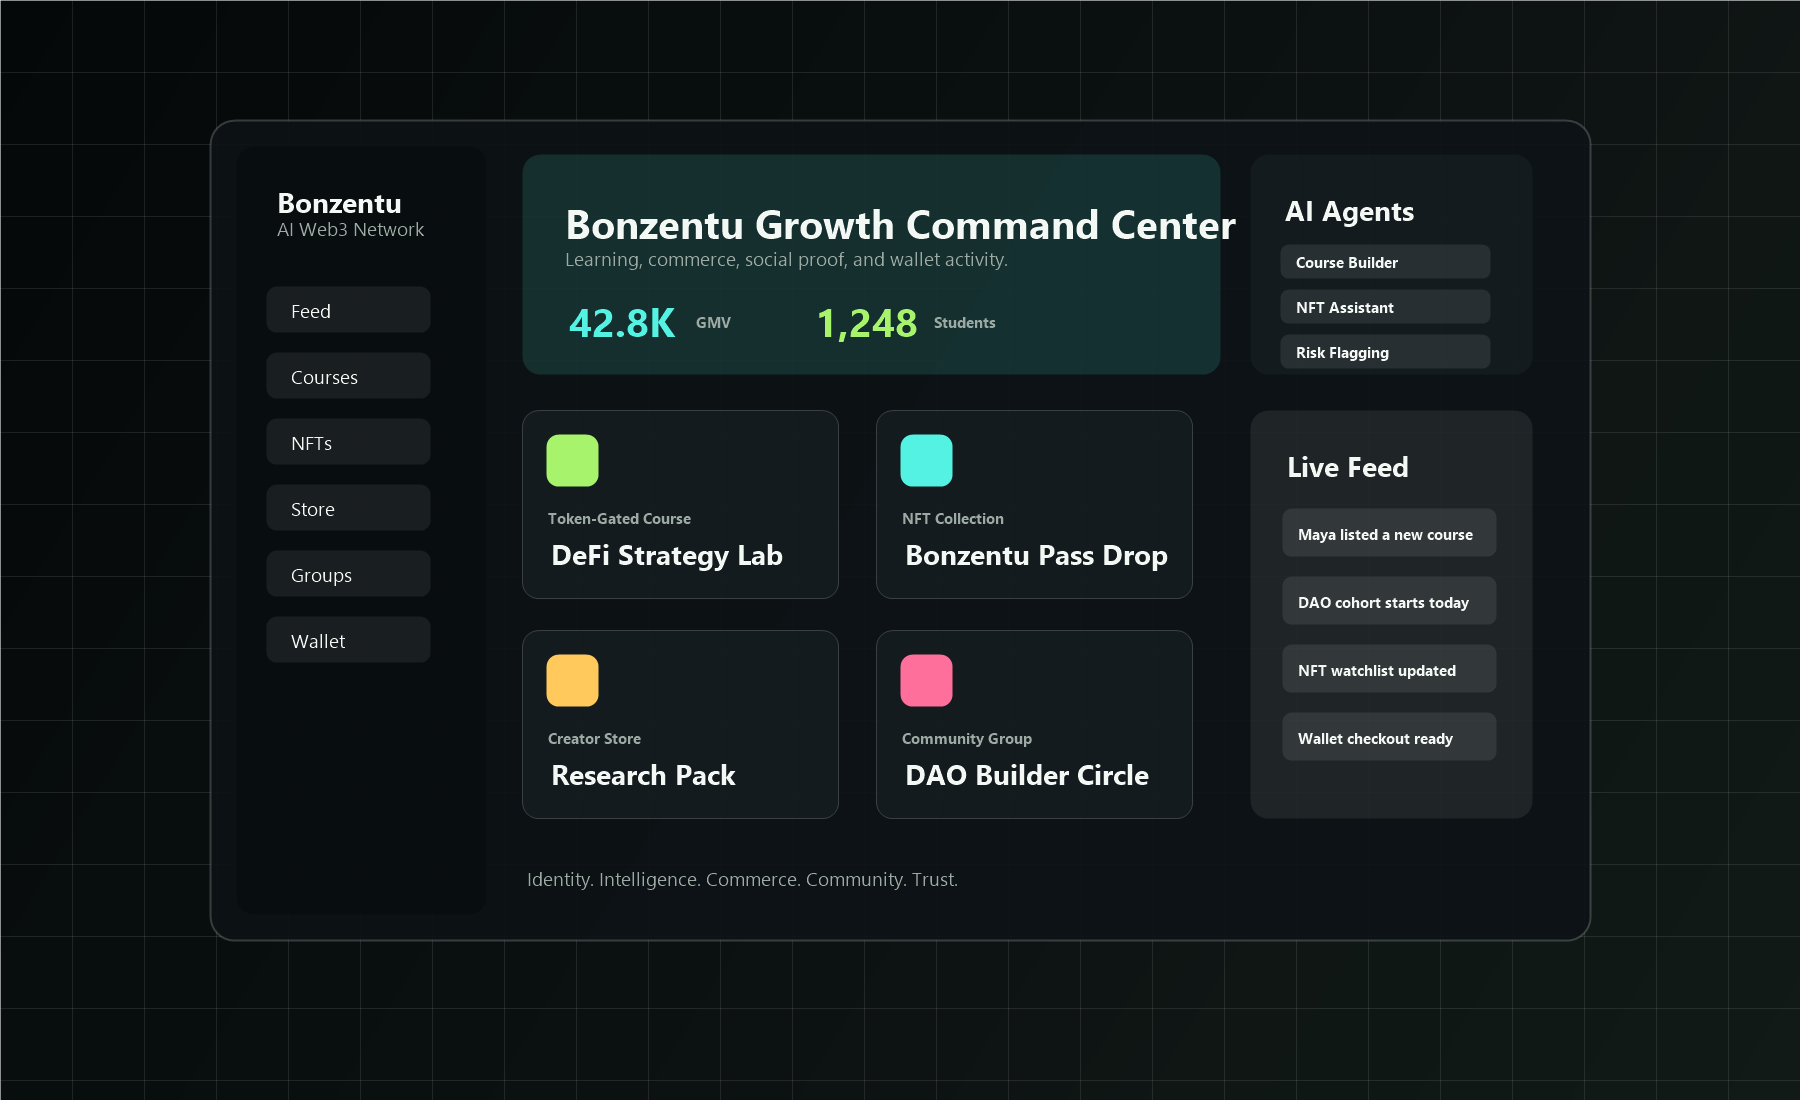This screenshot has width=1800, height=1100.
Task: Activate the Risk Flagging agent
Action: pos(1384,351)
